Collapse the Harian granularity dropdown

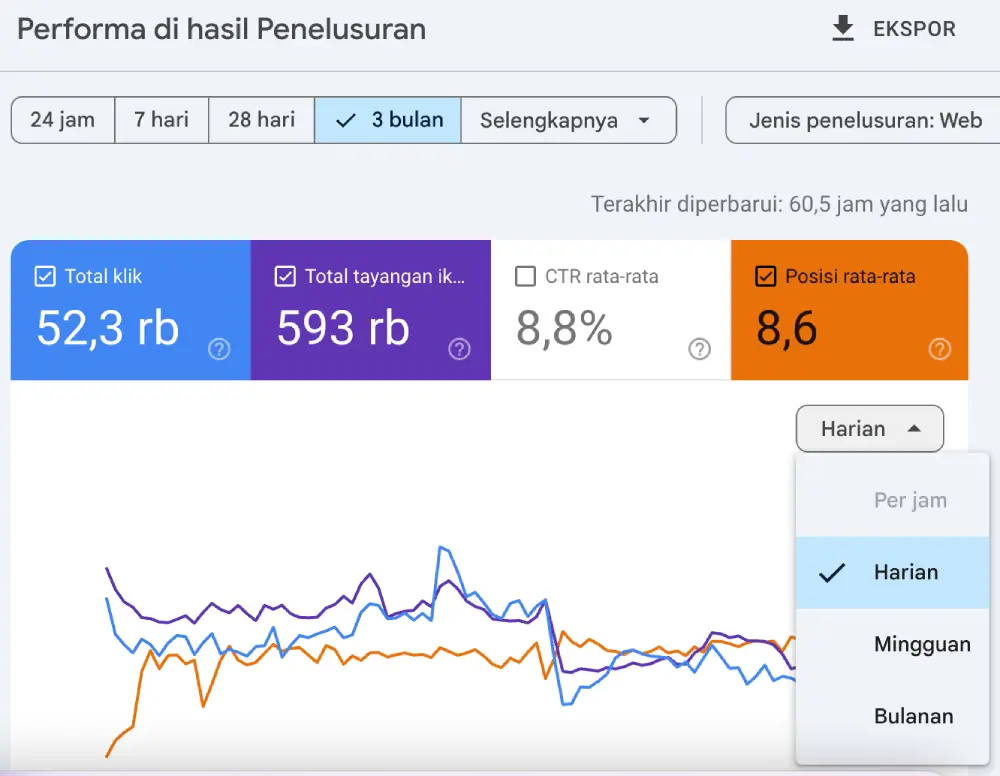click(869, 428)
